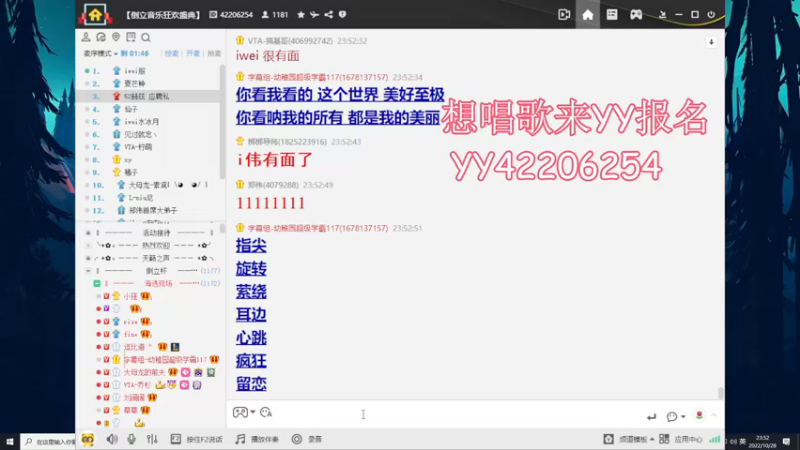Open the video screen icon in title bar
The image size is (800, 450).
(x=564, y=14)
